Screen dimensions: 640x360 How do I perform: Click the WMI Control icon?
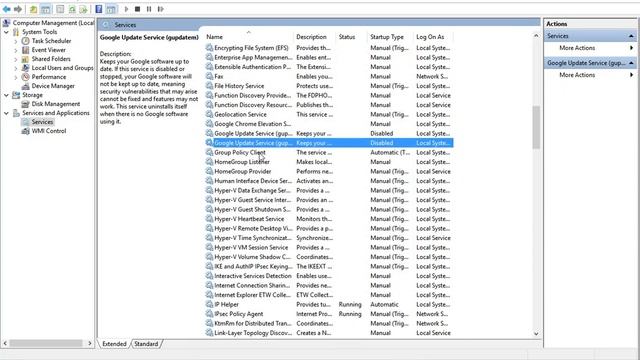(25, 131)
